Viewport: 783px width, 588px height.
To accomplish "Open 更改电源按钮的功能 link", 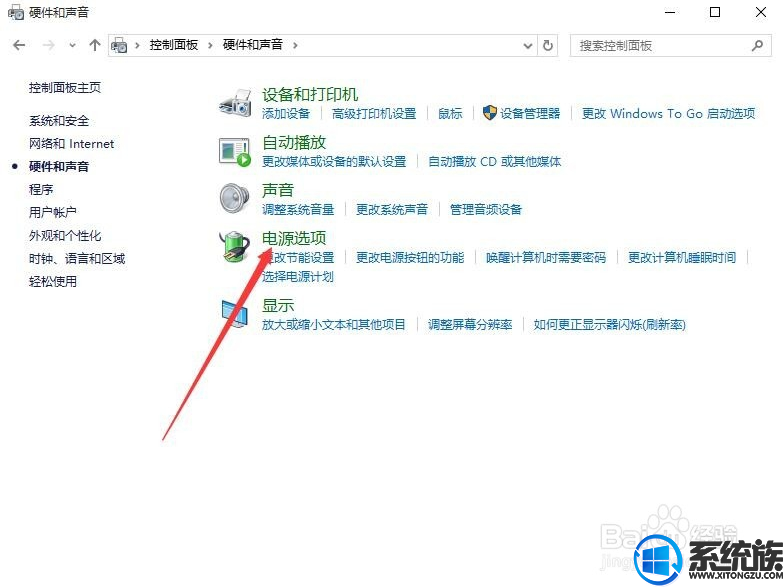I will point(410,258).
